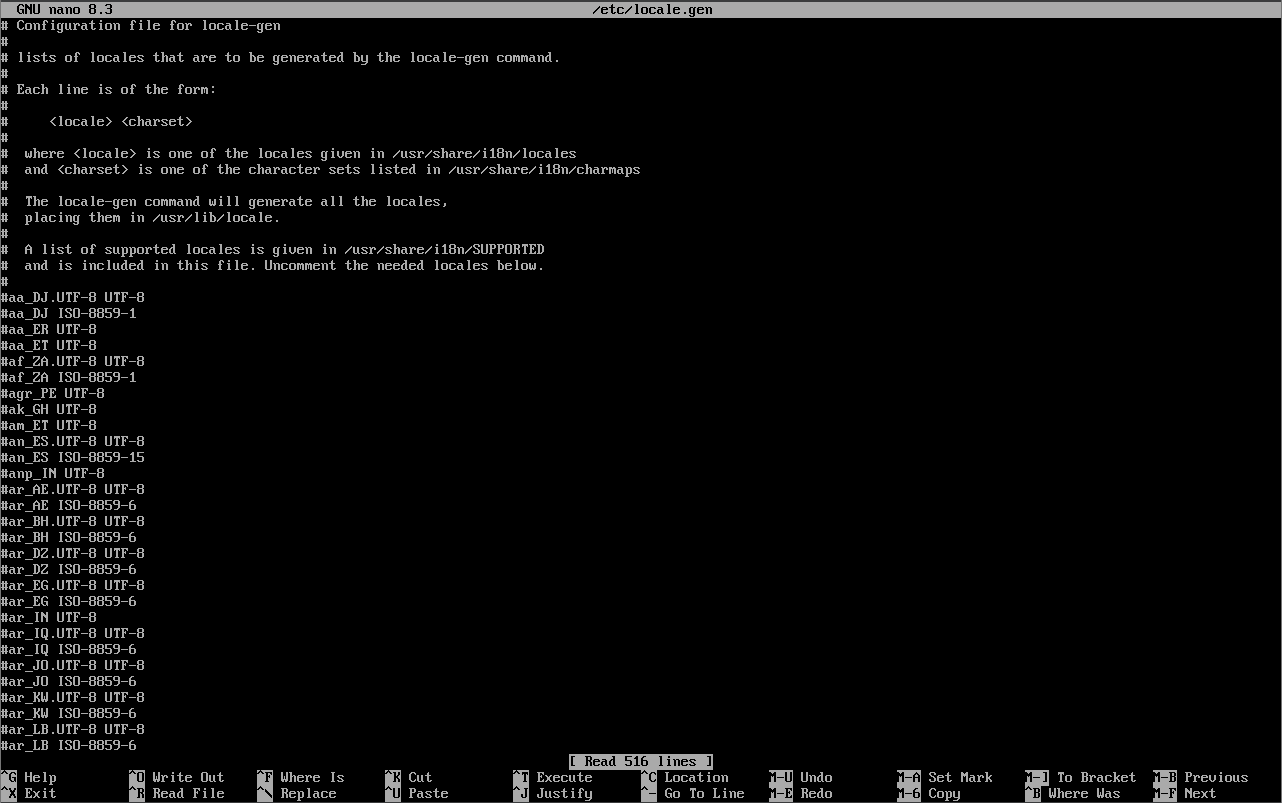Place cursor on the #ar_IQ ISO-8859-6 line
This screenshot has height=803, width=1282.
68,649
